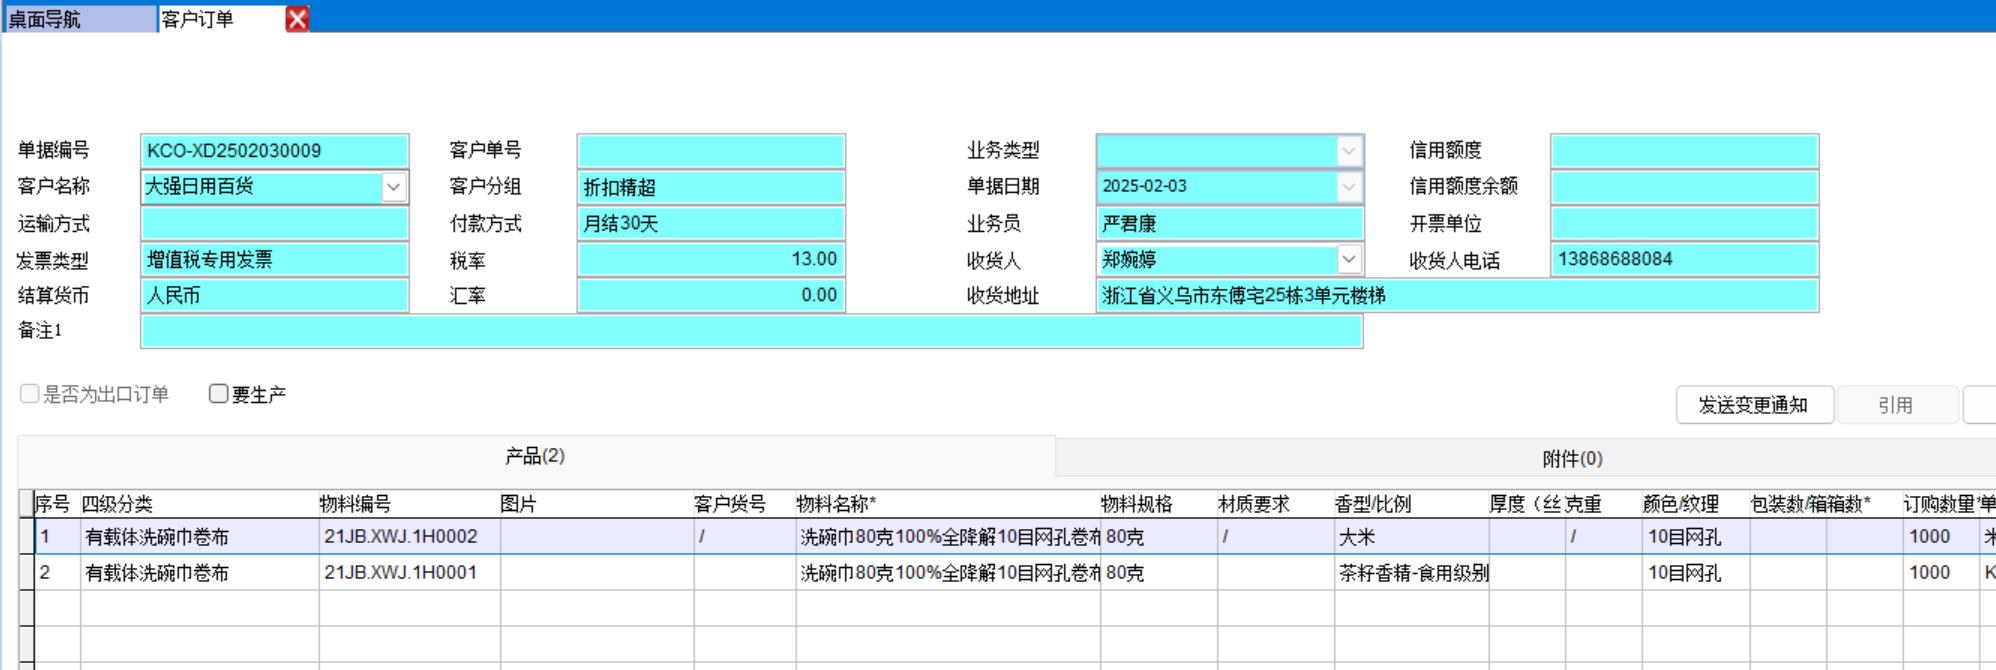Toggle the 是否为出口订单 checkbox
1996x670 pixels.
point(30,394)
